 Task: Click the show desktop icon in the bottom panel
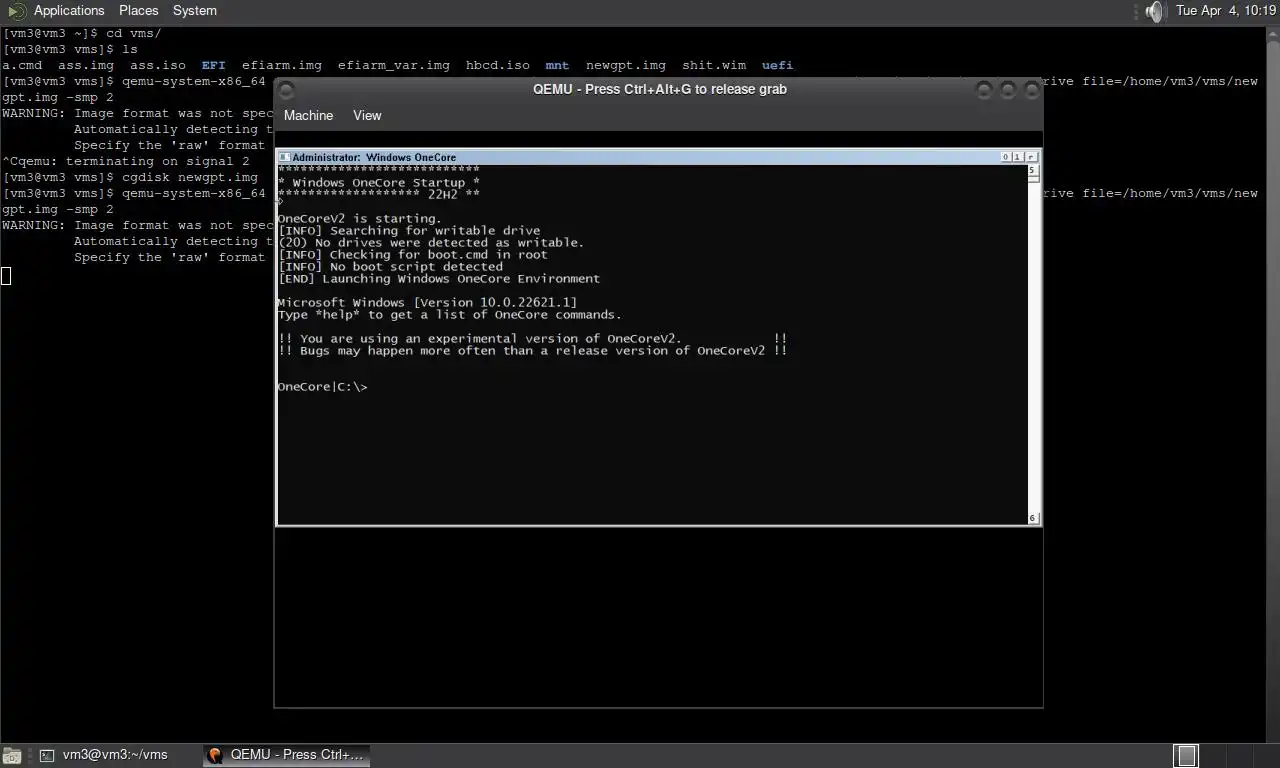tap(11, 756)
